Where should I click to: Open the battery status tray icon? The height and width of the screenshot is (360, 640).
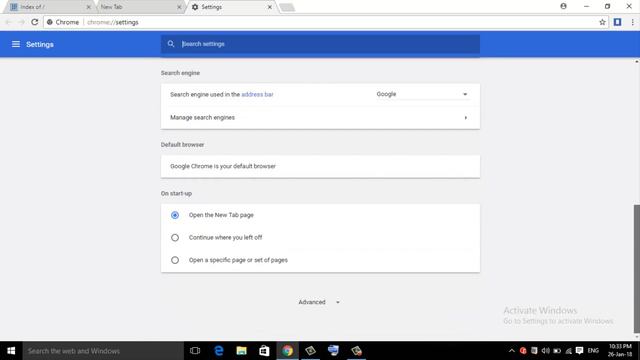coord(557,351)
